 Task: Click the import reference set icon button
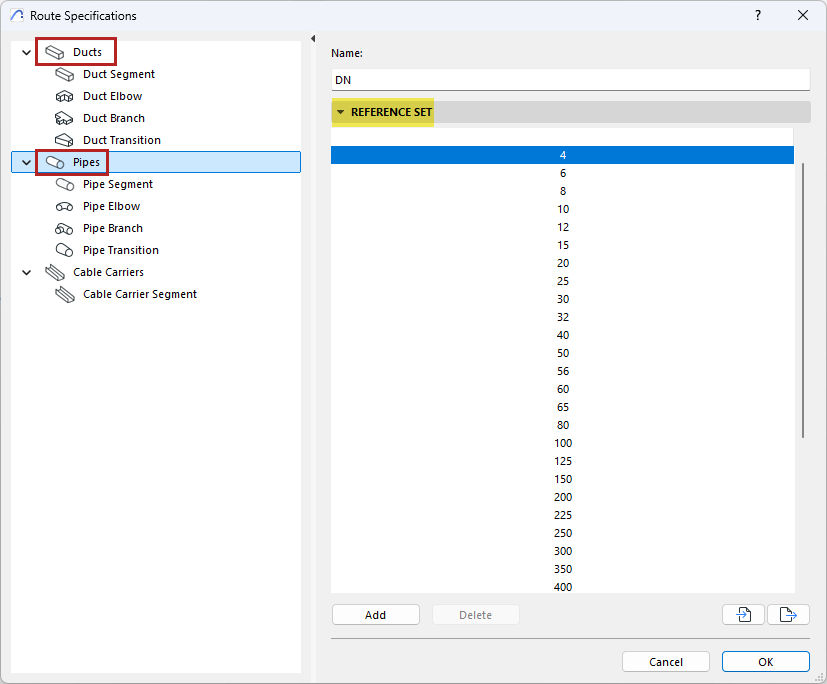[743, 614]
